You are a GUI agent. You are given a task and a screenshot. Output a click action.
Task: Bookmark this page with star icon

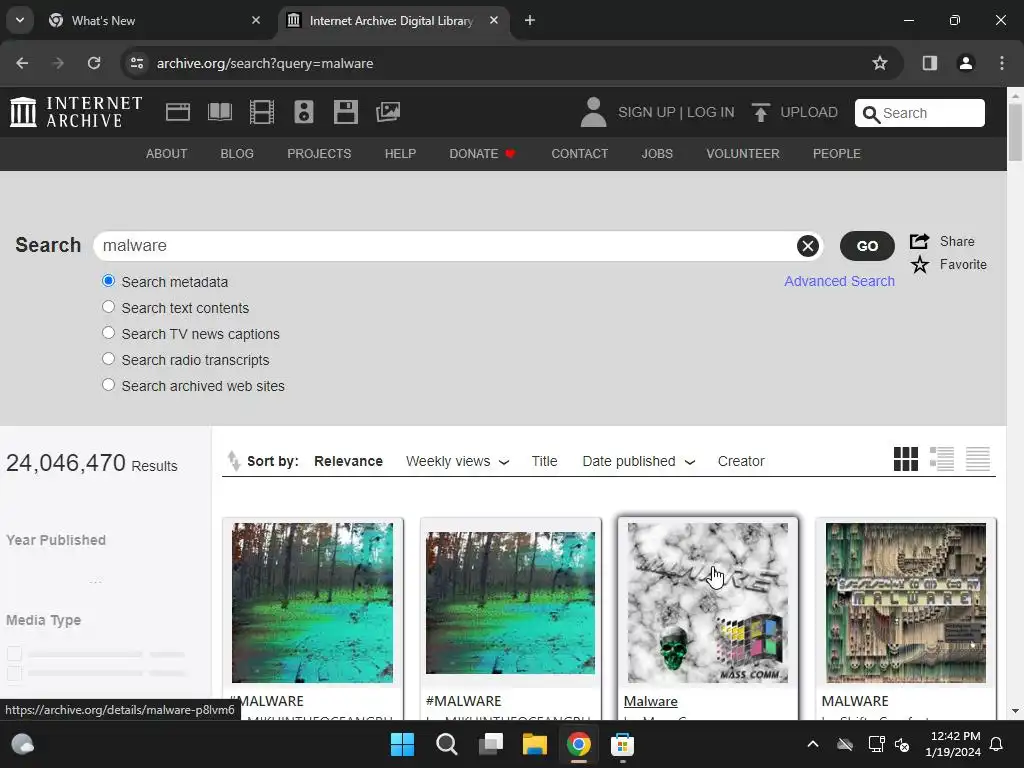[880, 63]
